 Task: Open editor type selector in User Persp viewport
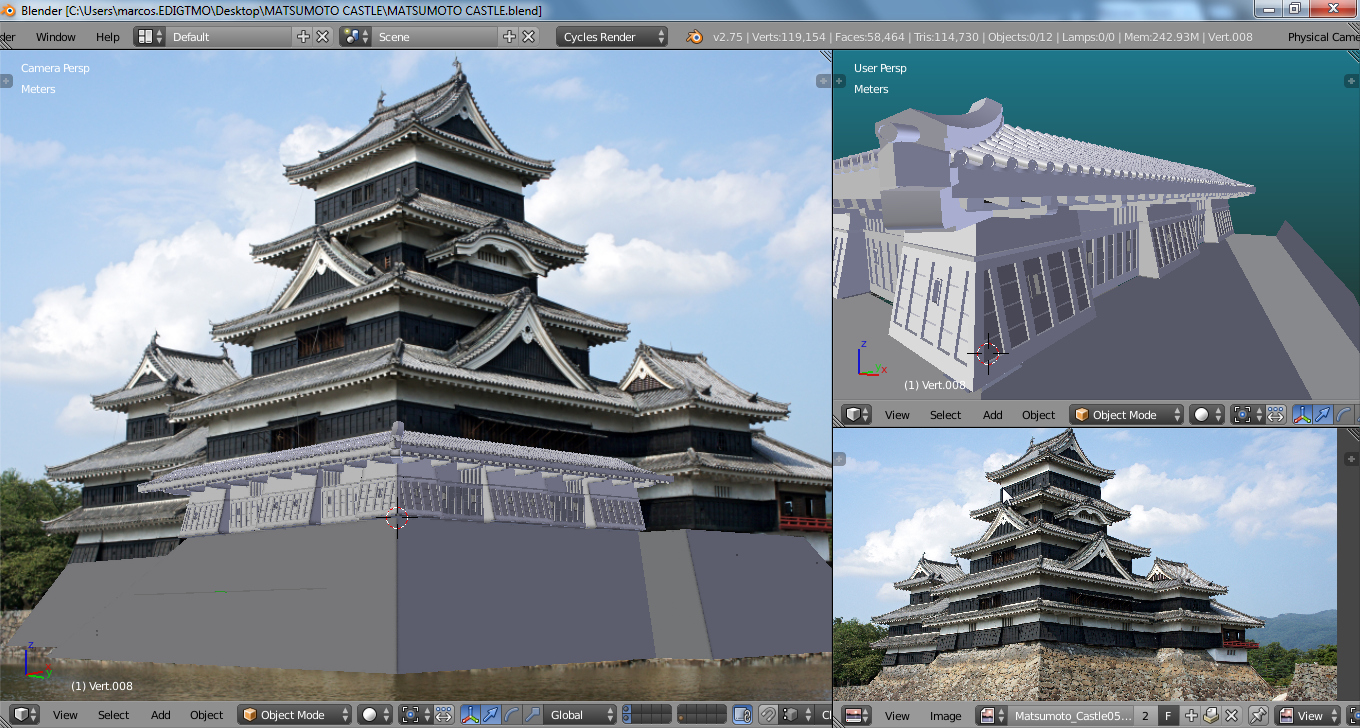pos(857,415)
